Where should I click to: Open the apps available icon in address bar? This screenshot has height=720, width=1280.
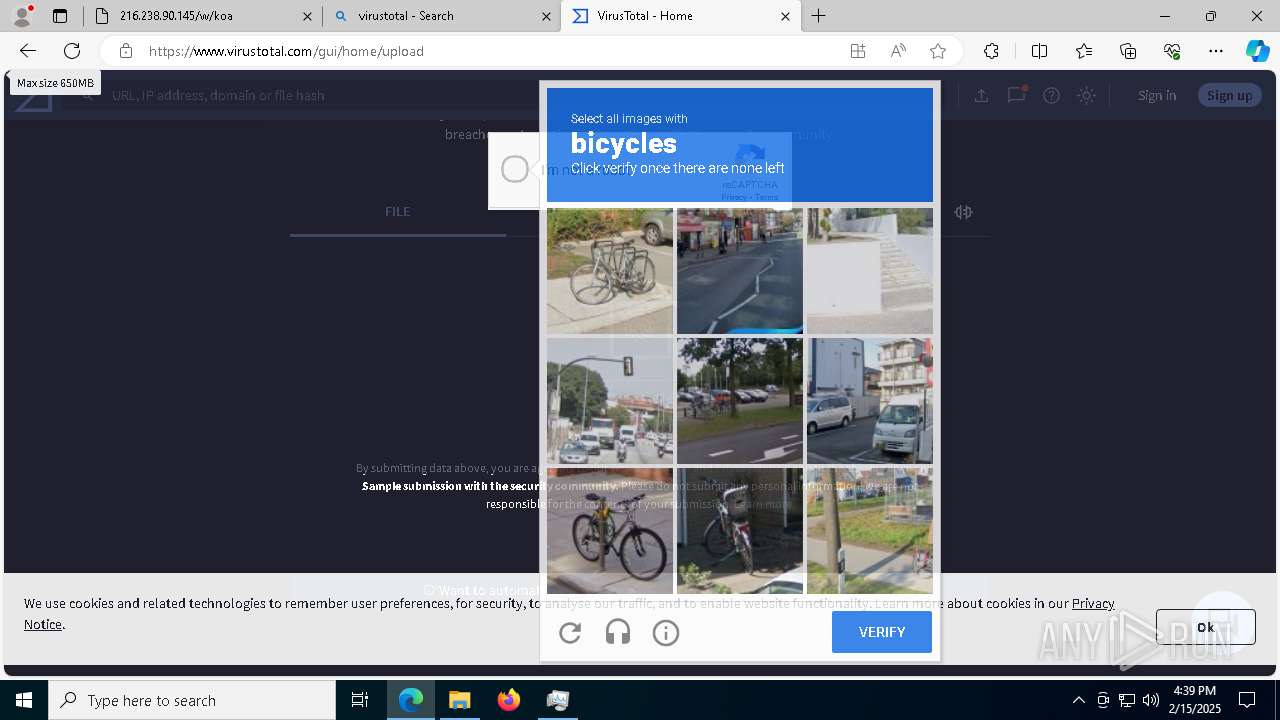click(x=858, y=51)
